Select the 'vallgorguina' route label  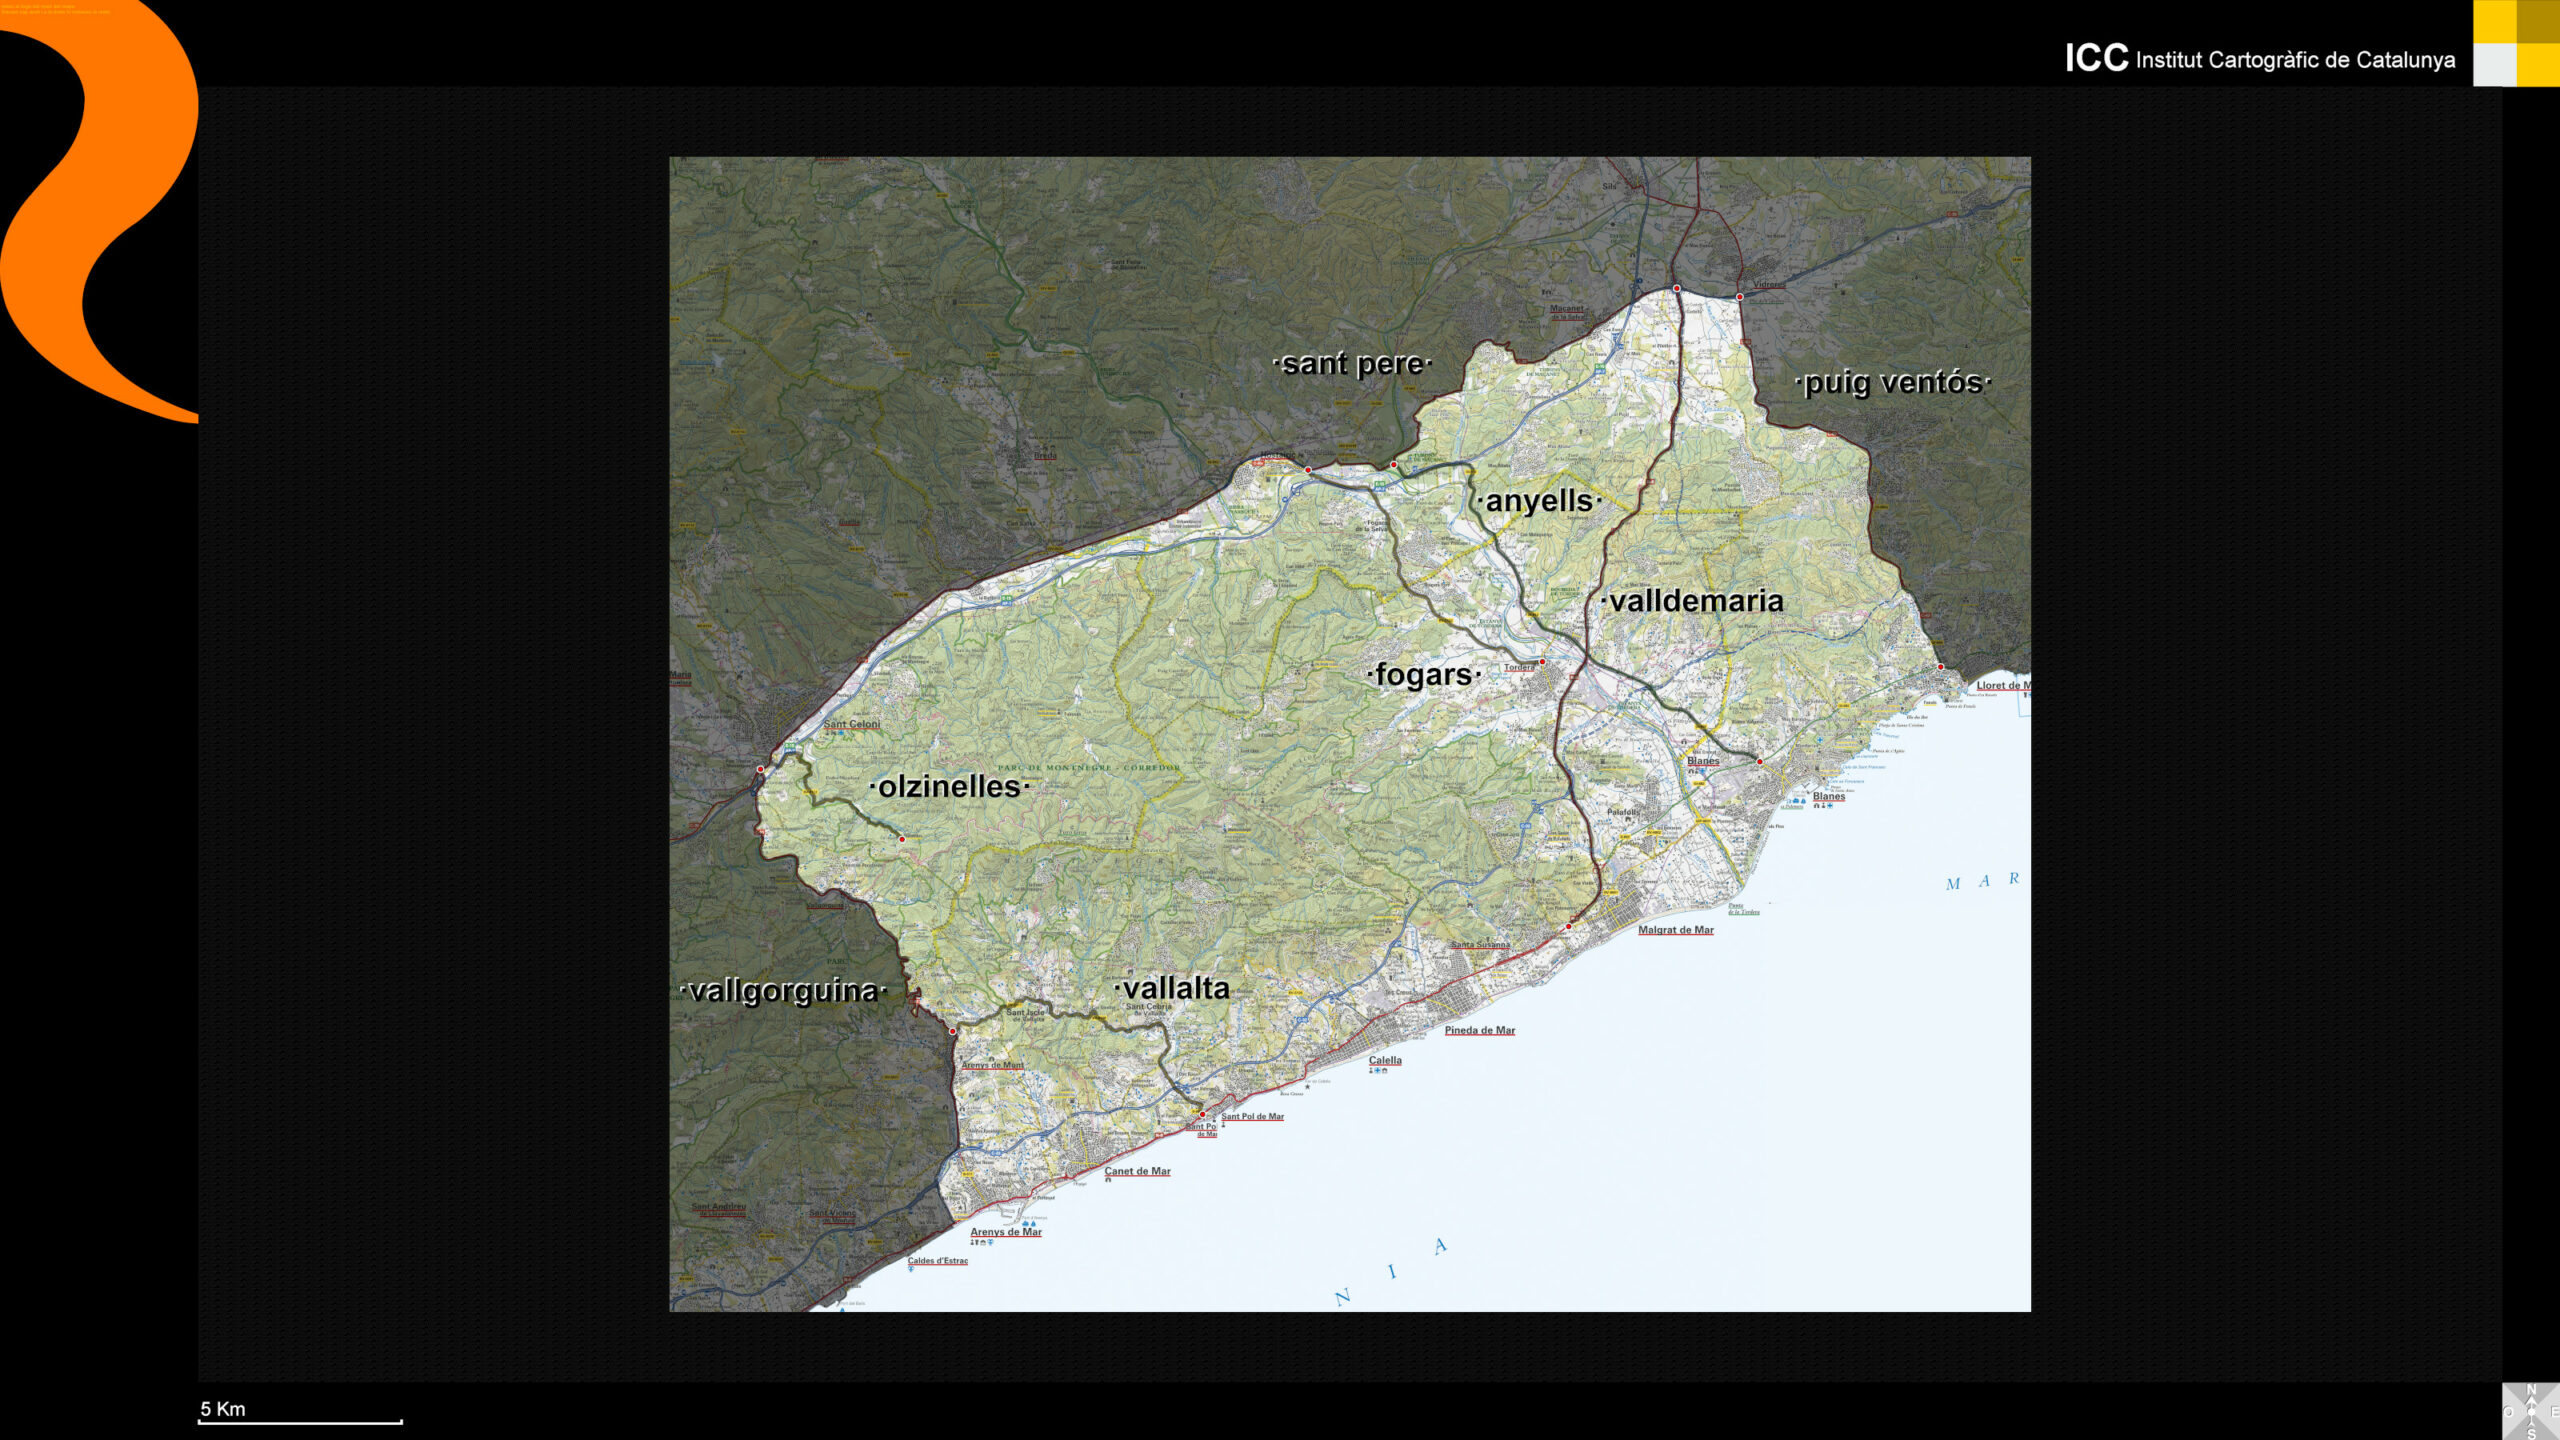[783, 991]
